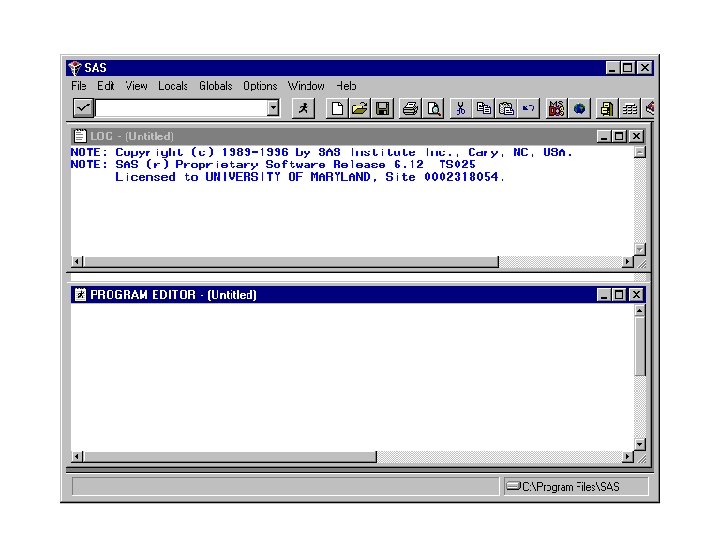The height and width of the screenshot is (540, 720).
Task: Click the partially visible help book icon
Action: 649,108
